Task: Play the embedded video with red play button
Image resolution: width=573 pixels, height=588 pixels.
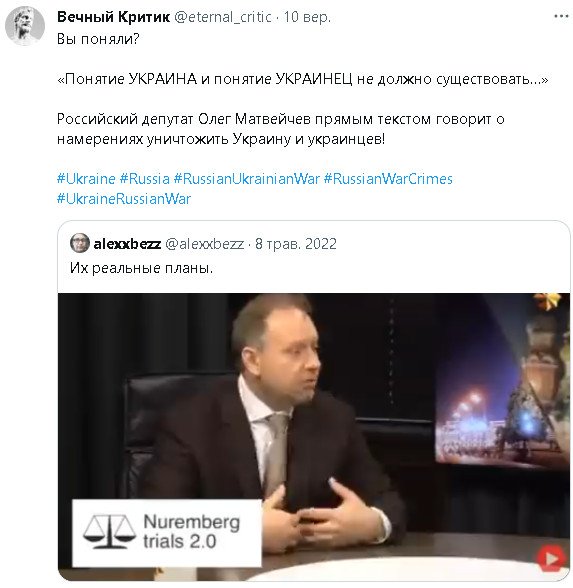Action: click(550, 559)
